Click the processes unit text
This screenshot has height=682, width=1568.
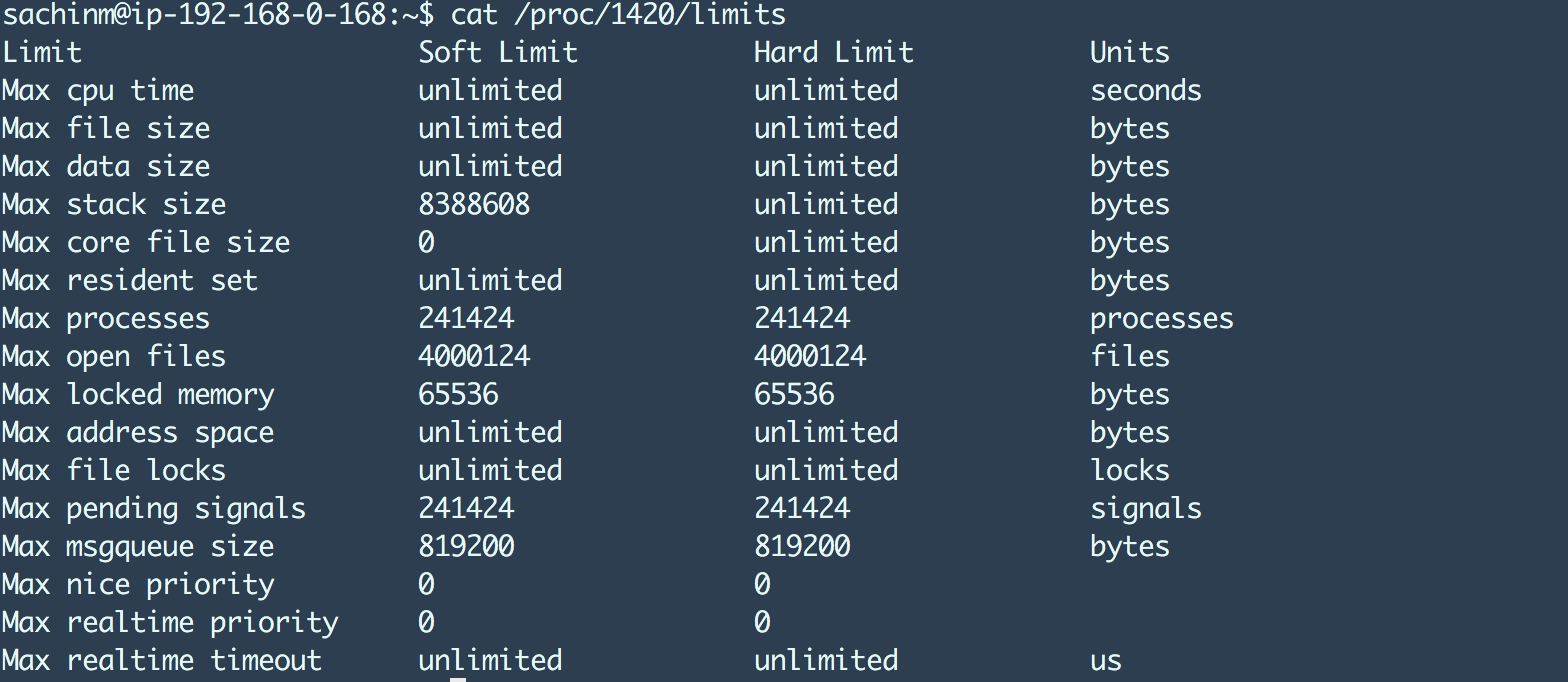(1162, 318)
